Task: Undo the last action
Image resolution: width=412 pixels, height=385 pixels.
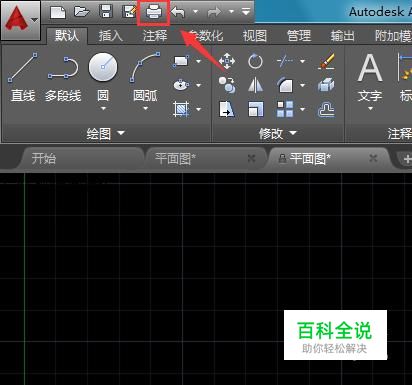Action: tap(178, 12)
